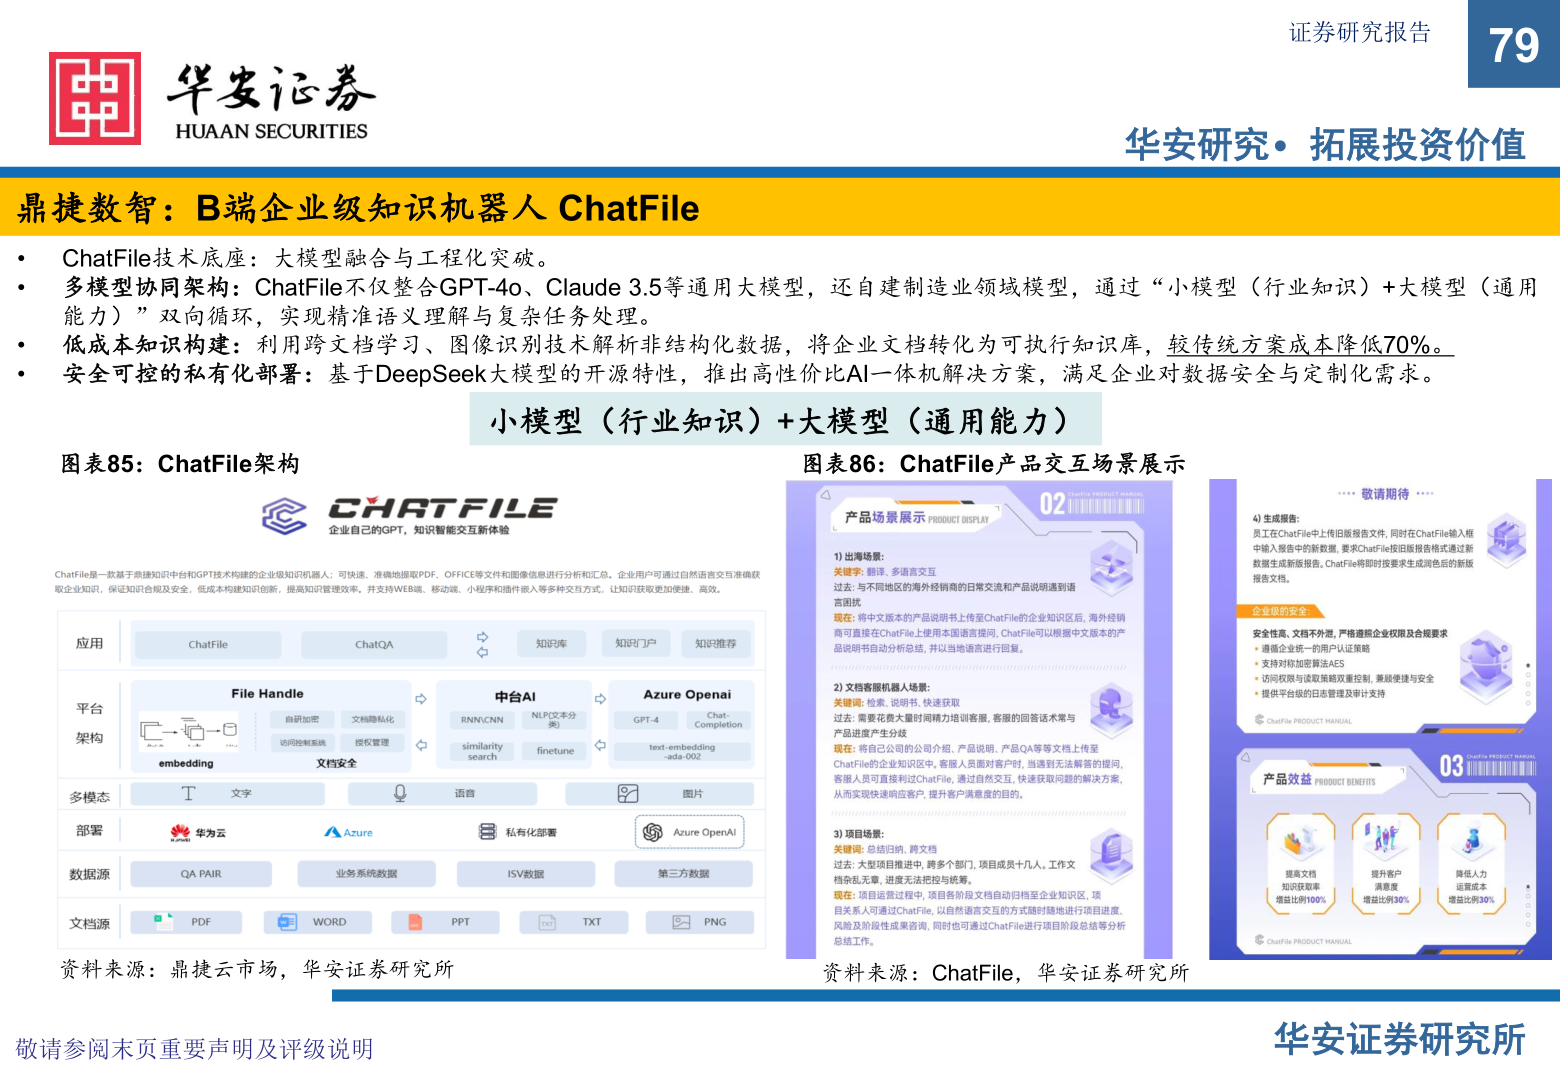This screenshot has height=1080, width=1560.
Task: Click the picture icon beside 图片
Action: (x=627, y=793)
